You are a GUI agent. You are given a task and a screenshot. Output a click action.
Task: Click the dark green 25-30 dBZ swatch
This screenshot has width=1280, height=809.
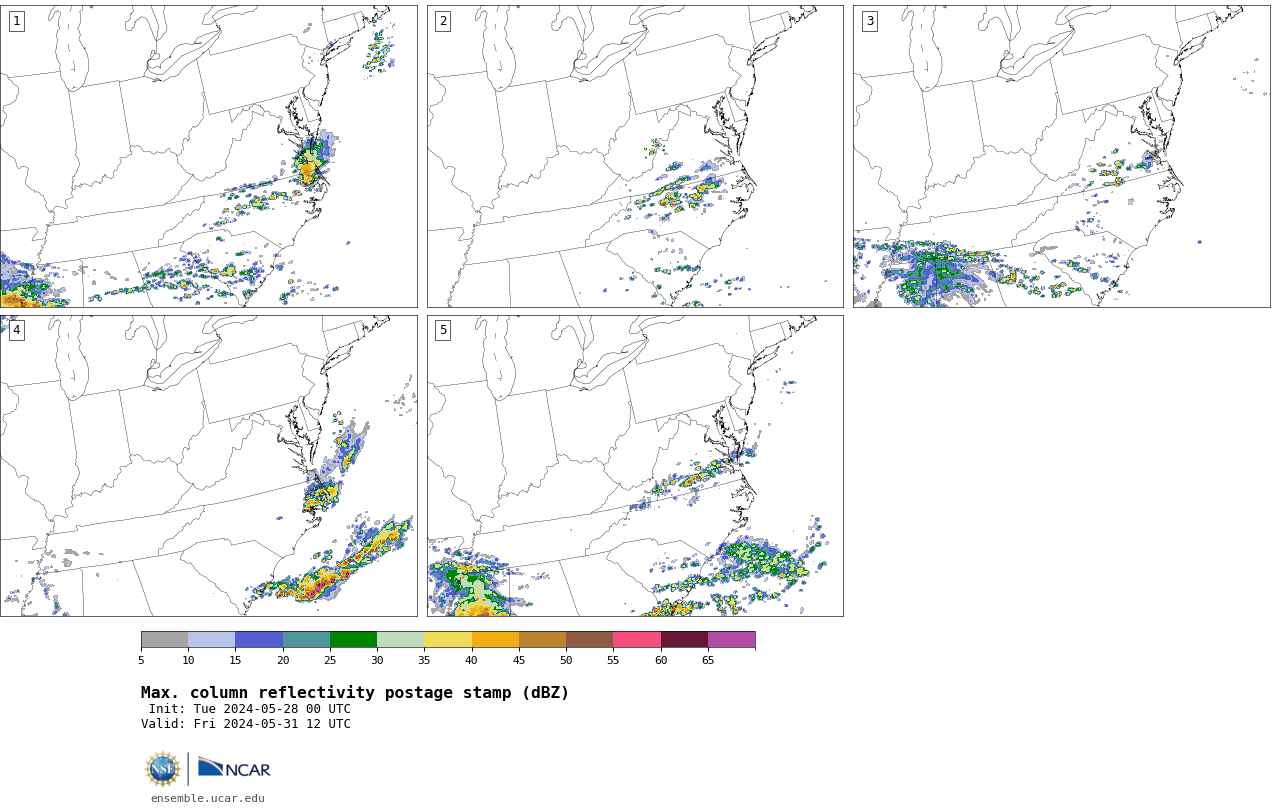point(353,640)
